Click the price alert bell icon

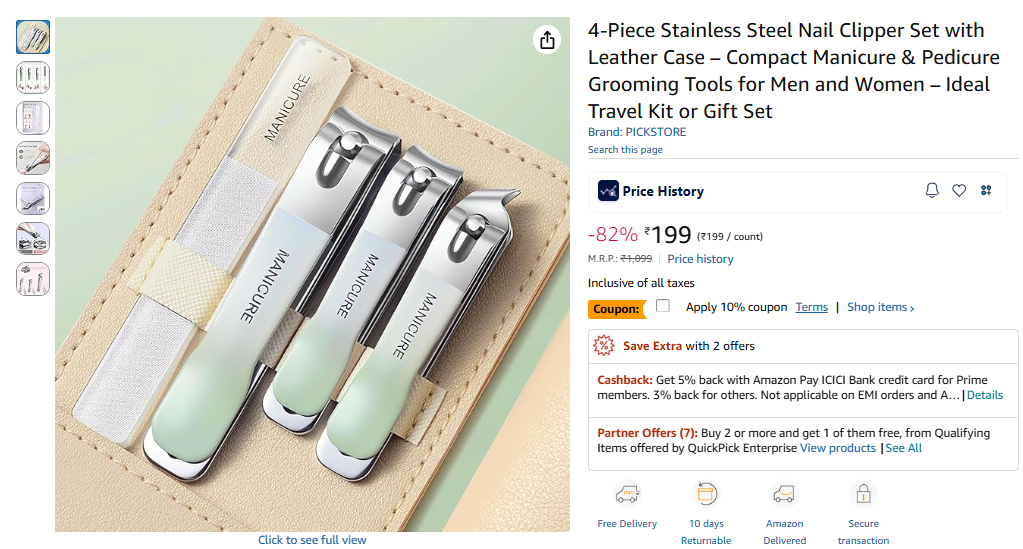coord(932,191)
